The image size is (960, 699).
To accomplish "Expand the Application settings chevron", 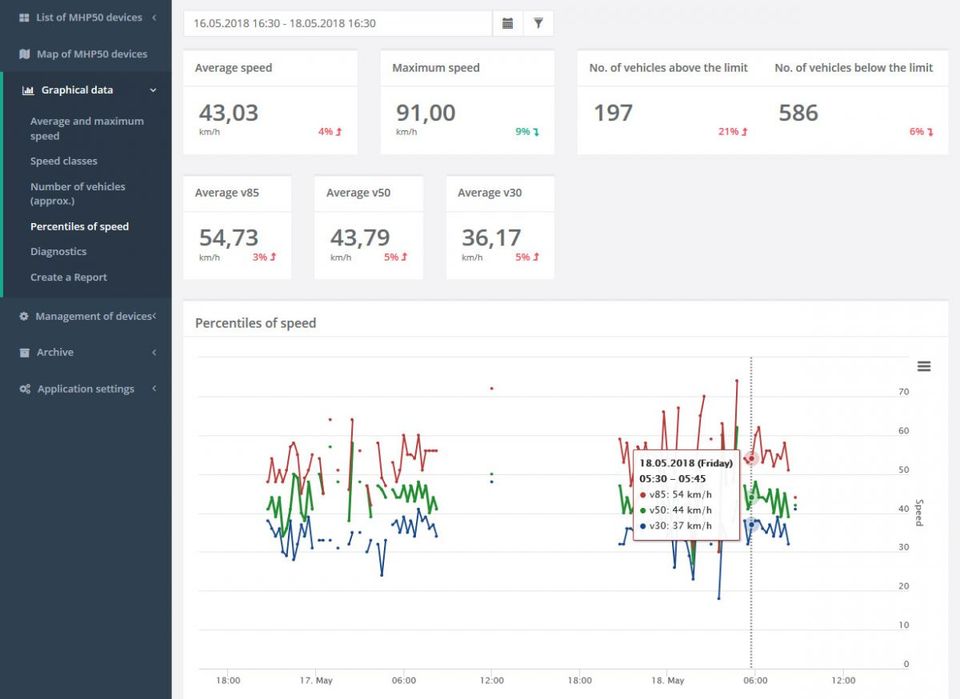I will click(x=154, y=389).
